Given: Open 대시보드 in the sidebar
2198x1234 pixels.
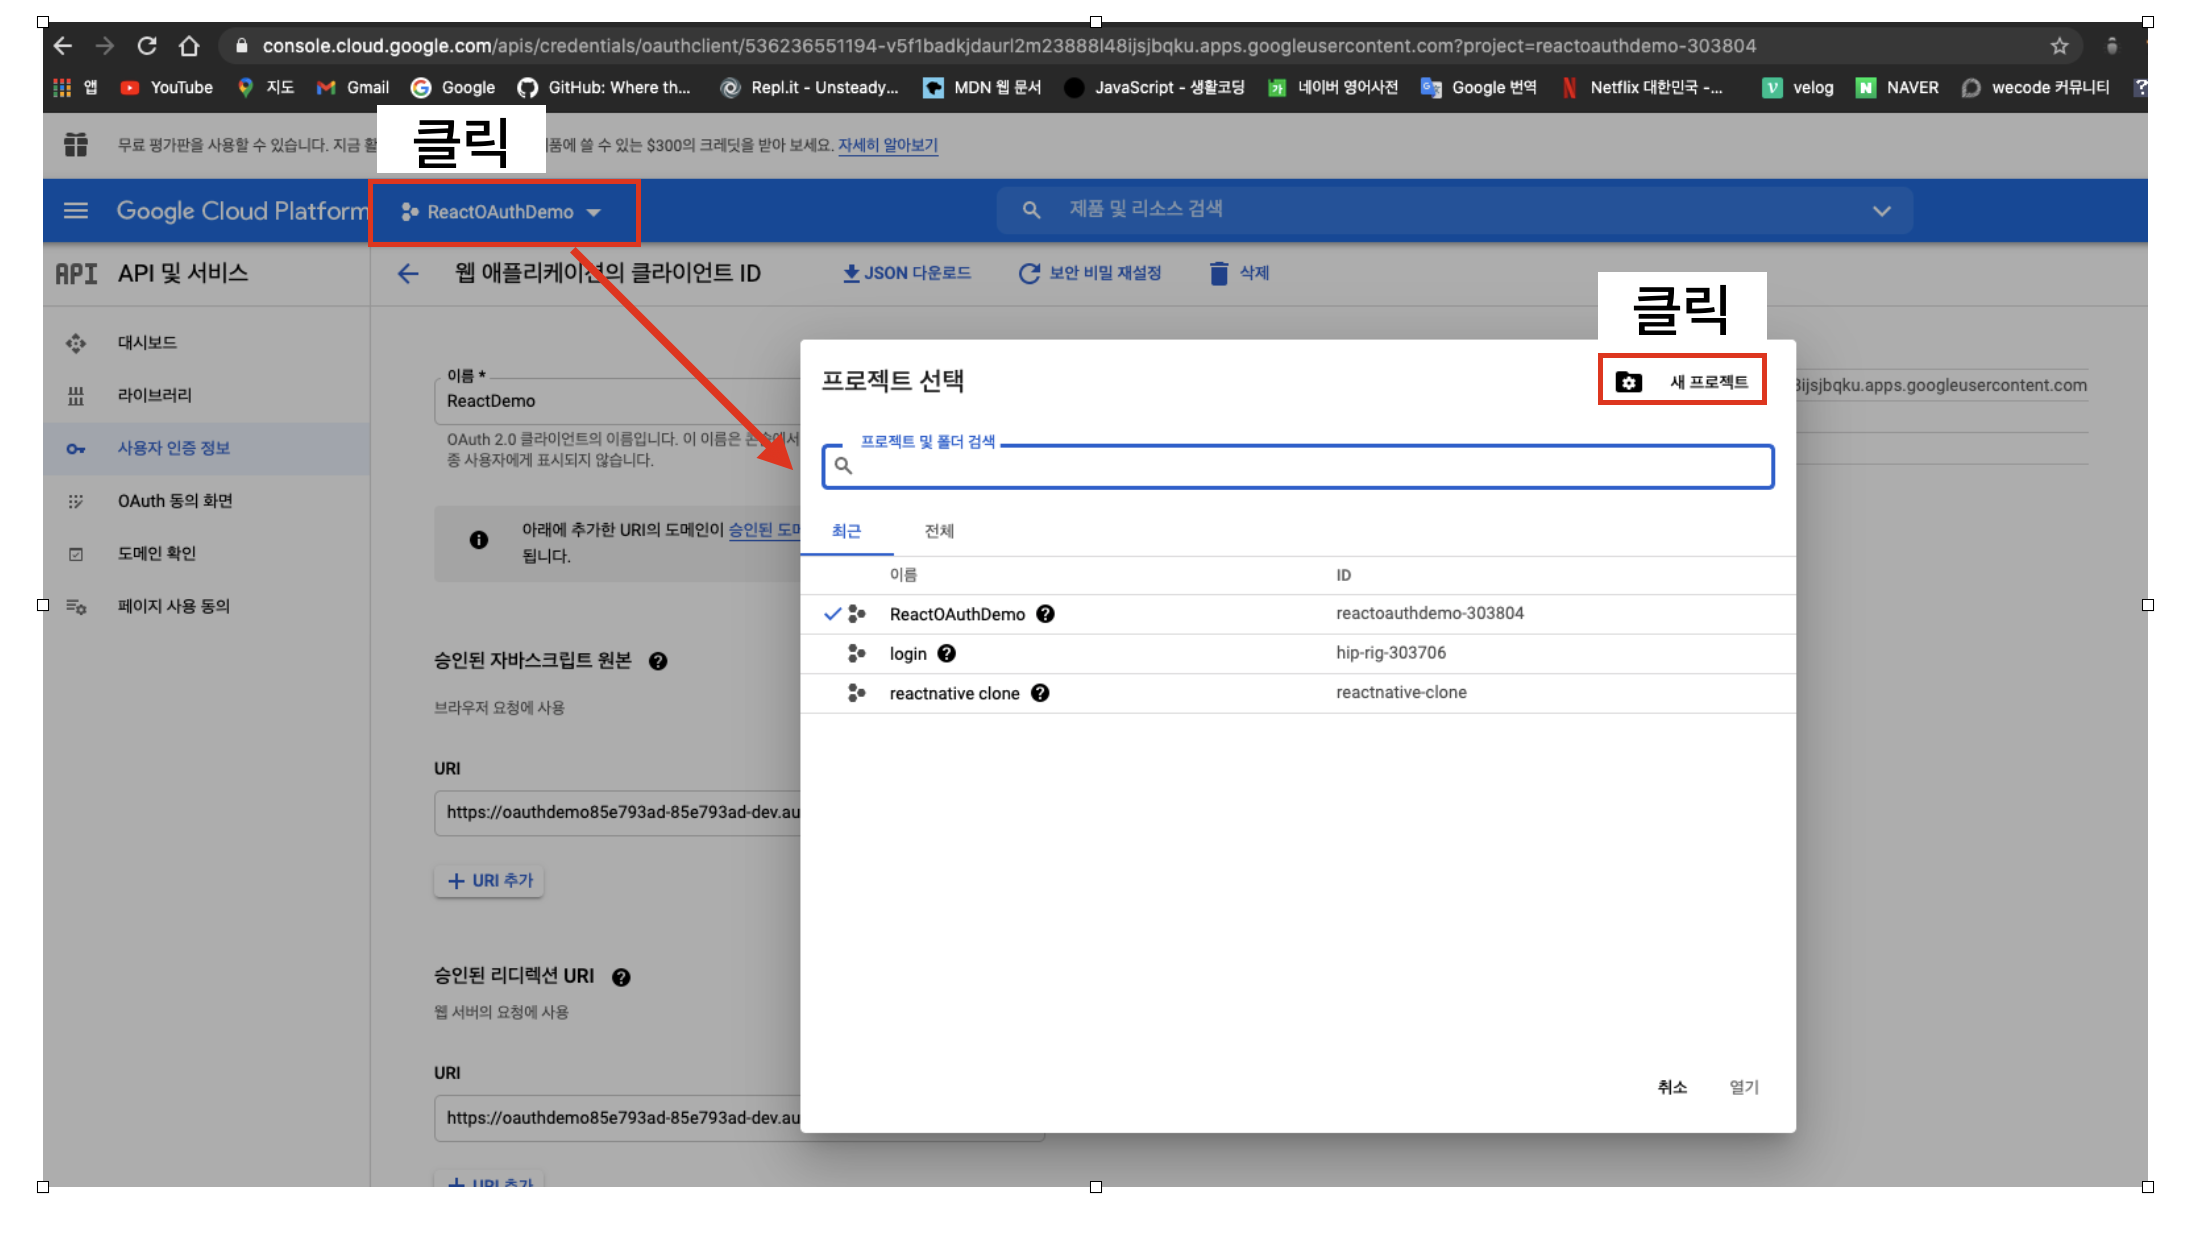Looking at the screenshot, I should (206, 343).
